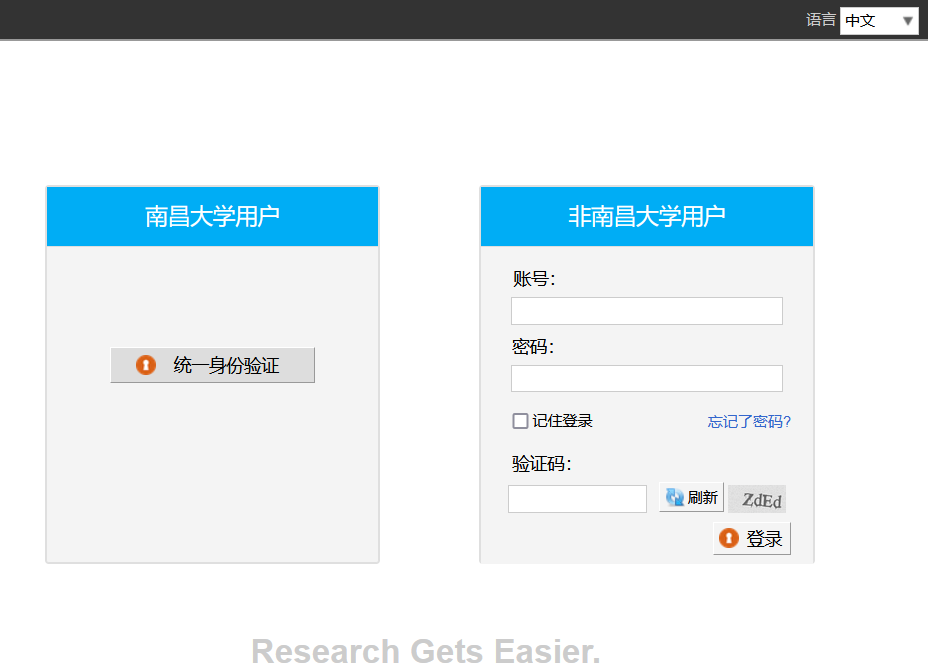
Task: Open the 忘记了密码? link
Action: pyautogui.click(x=749, y=421)
